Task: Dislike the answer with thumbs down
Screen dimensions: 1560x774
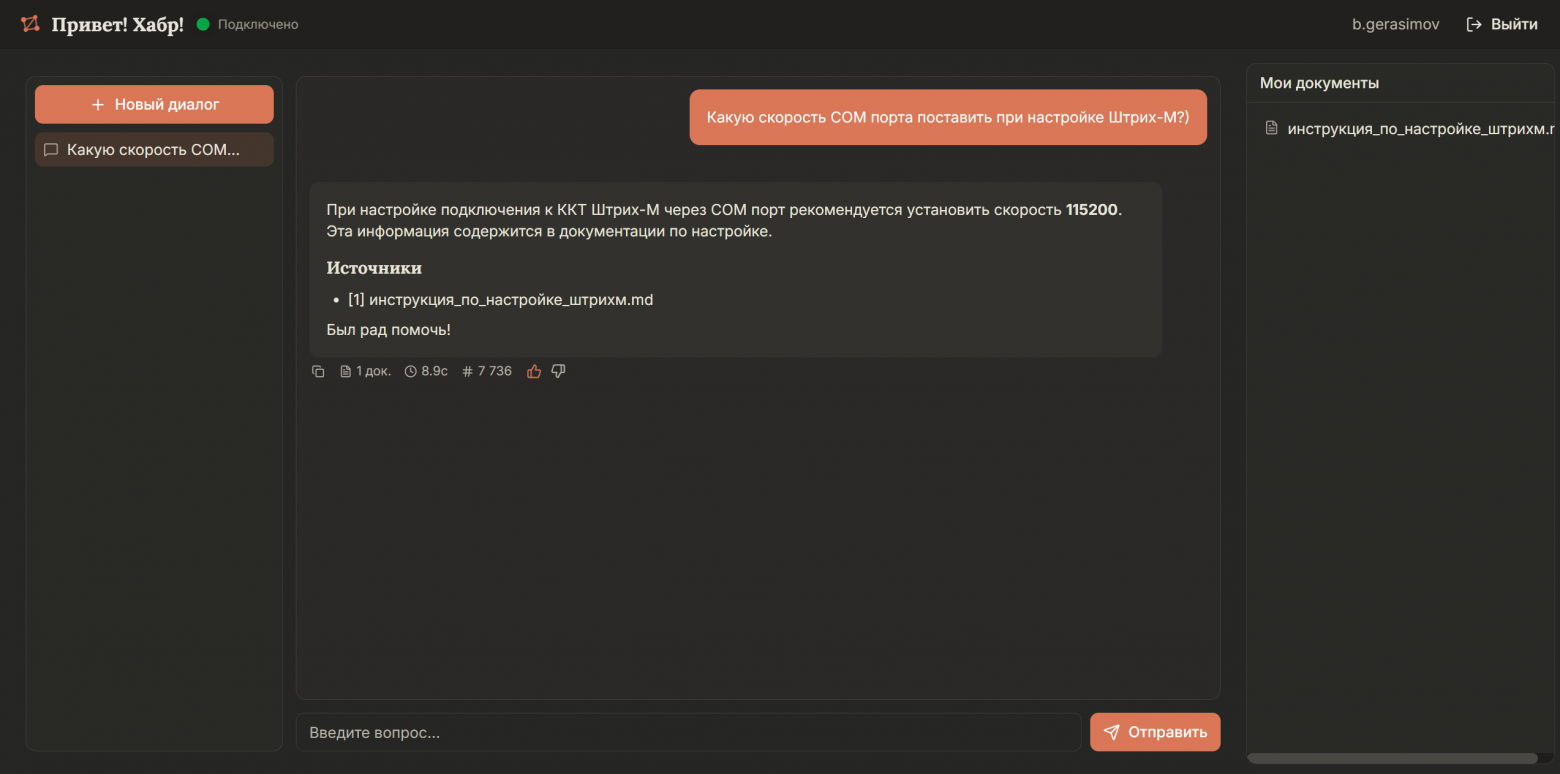Action: (x=559, y=371)
